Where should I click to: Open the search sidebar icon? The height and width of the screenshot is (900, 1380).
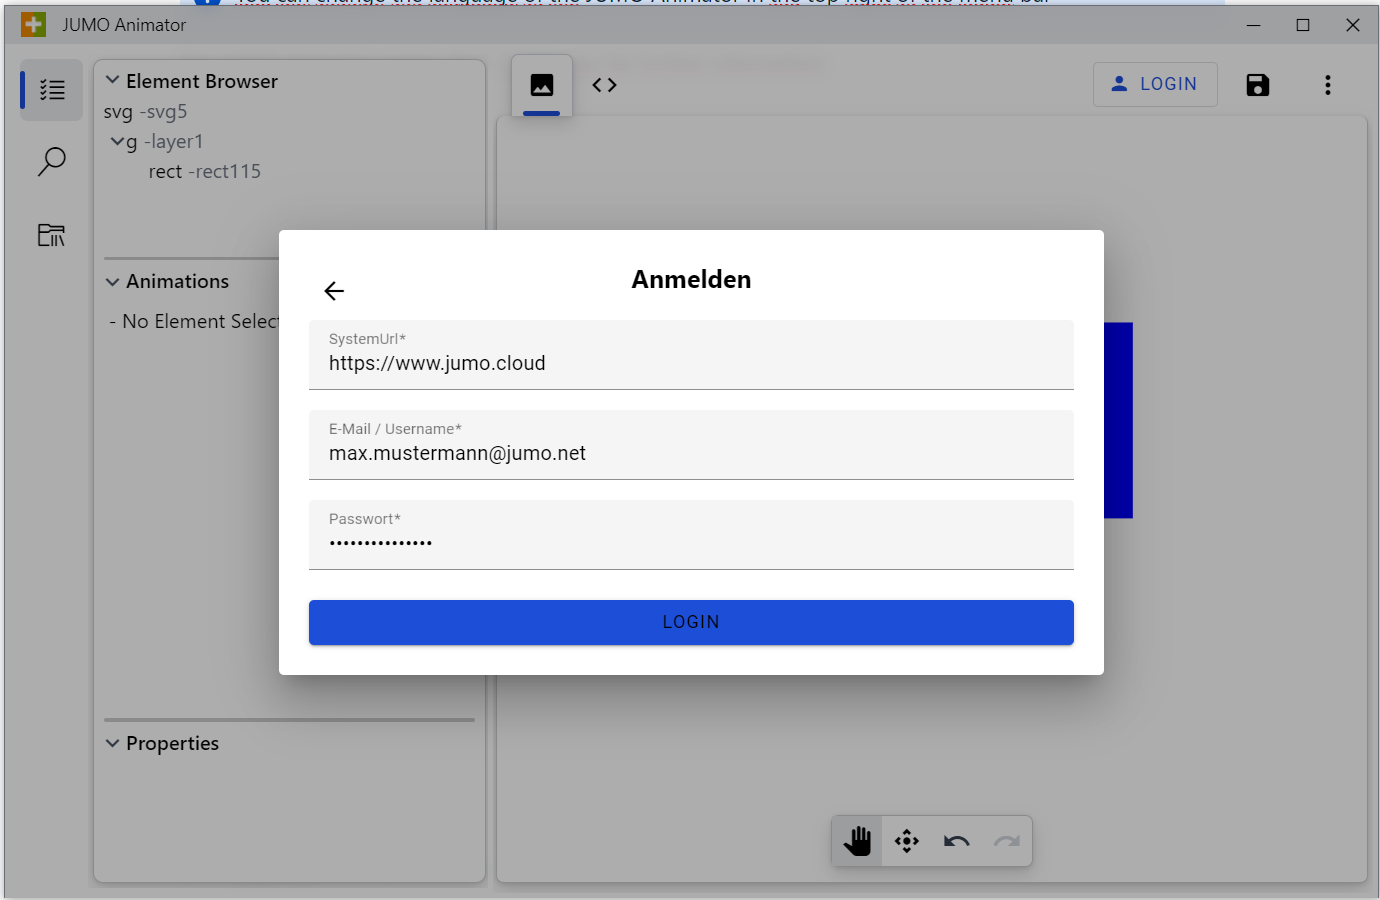tap(52, 161)
